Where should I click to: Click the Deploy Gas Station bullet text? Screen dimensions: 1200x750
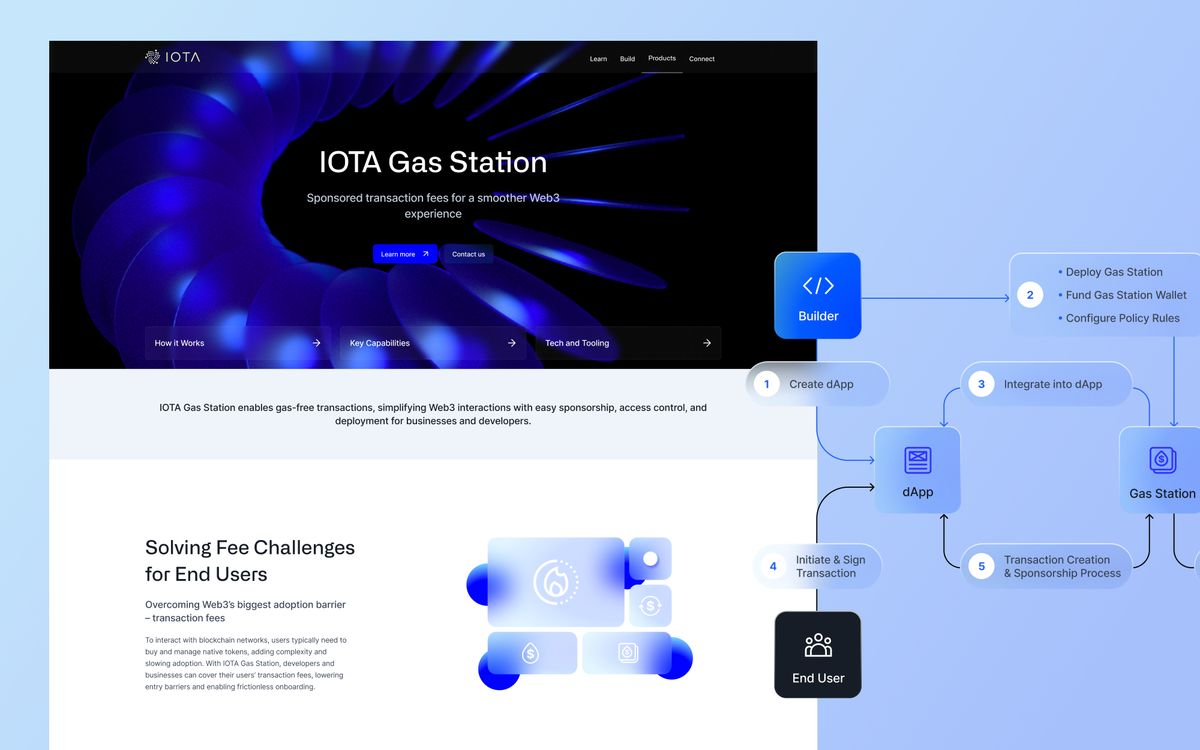coord(1114,272)
